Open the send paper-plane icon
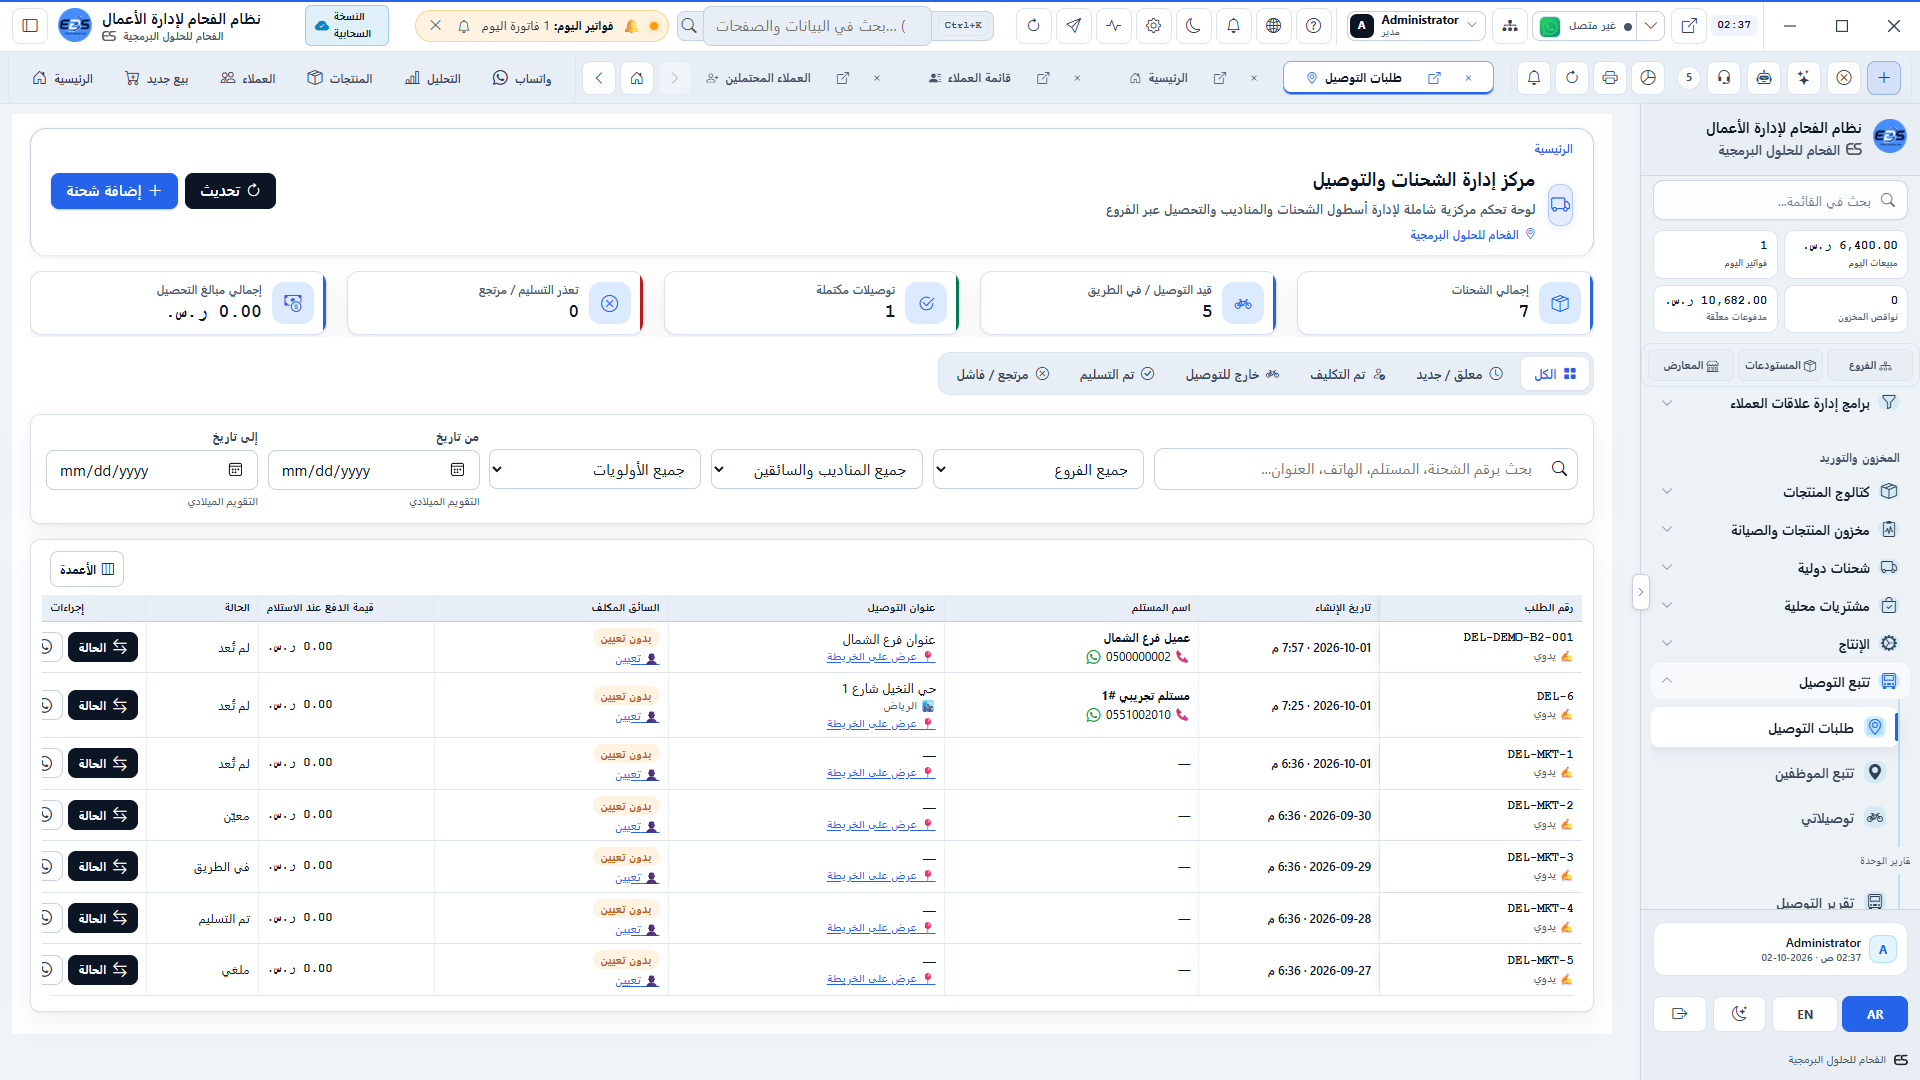The height and width of the screenshot is (1080, 1920). point(1073,26)
